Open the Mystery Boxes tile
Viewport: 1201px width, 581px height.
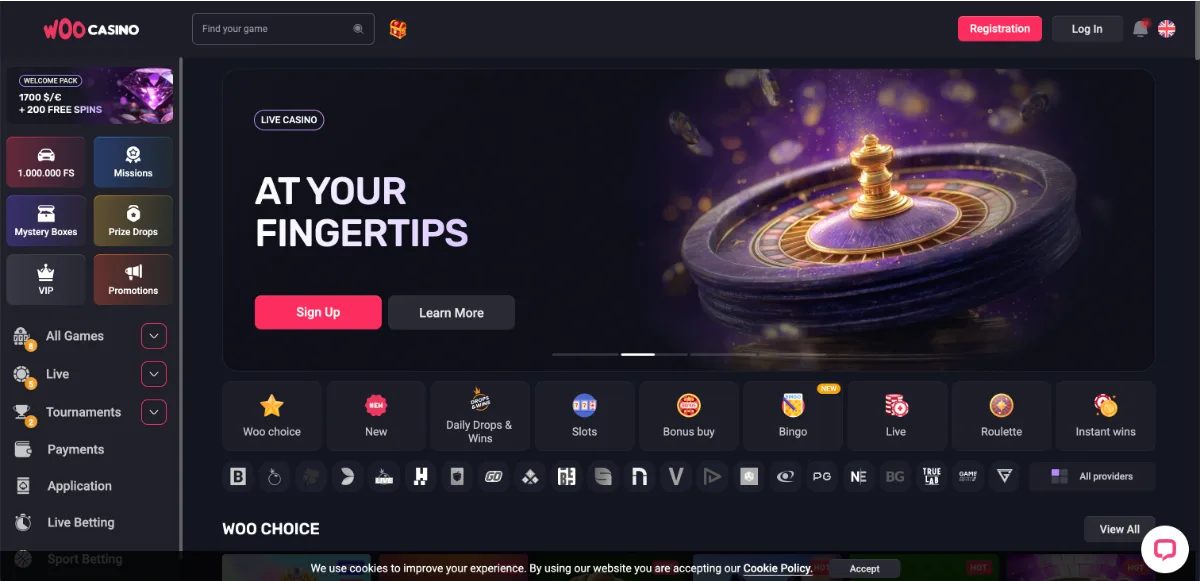pyautogui.click(x=46, y=221)
